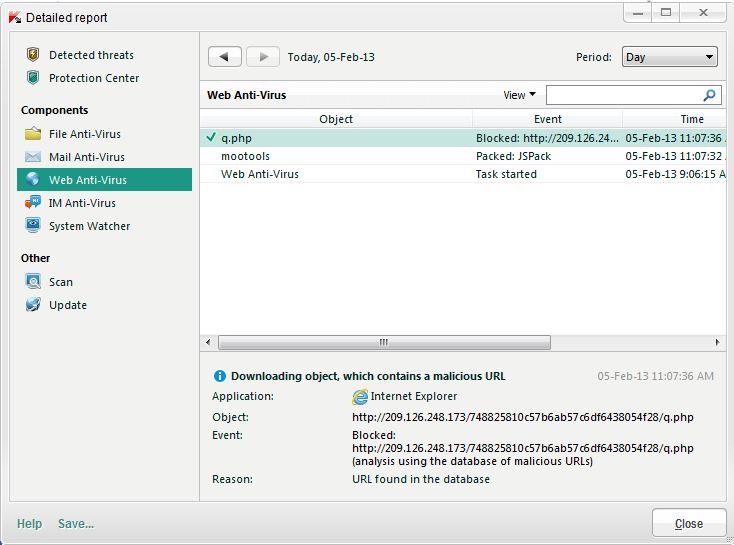Click the Close button
The image size is (734, 545).
coord(689,523)
